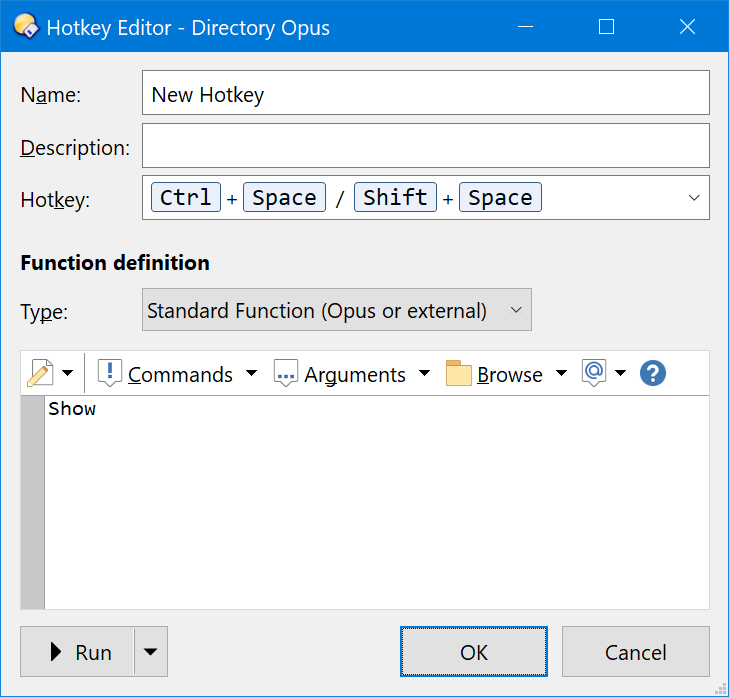This screenshot has width=729, height=697.
Task: Select the Shift key chip in Hotkey
Action: tap(395, 197)
